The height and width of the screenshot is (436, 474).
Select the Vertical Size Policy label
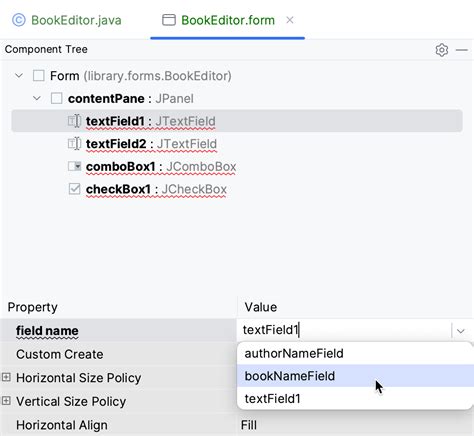click(71, 401)
